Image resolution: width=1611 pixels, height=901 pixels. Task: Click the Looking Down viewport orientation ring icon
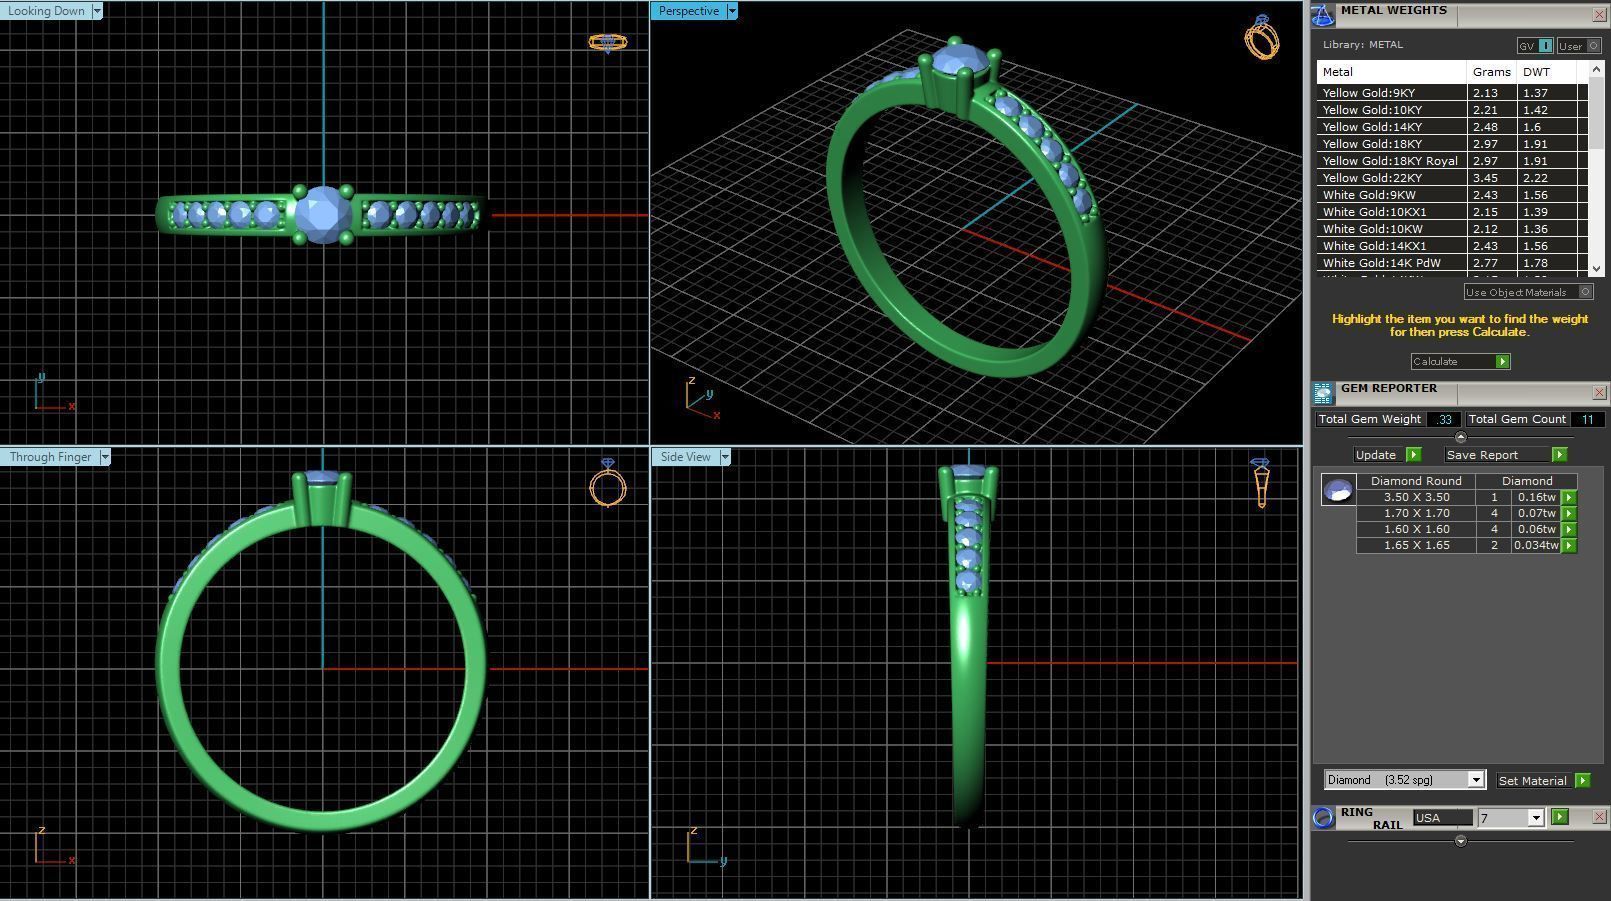click(607, 42)
